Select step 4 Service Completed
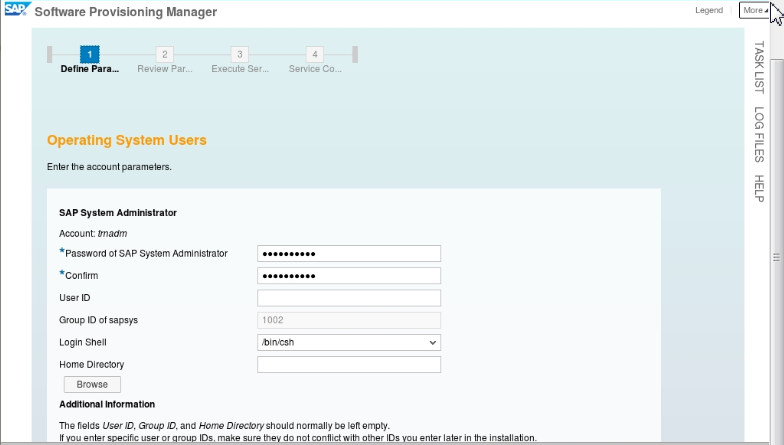784x445 pixels. pyautogui.click(x=314, y=54)
